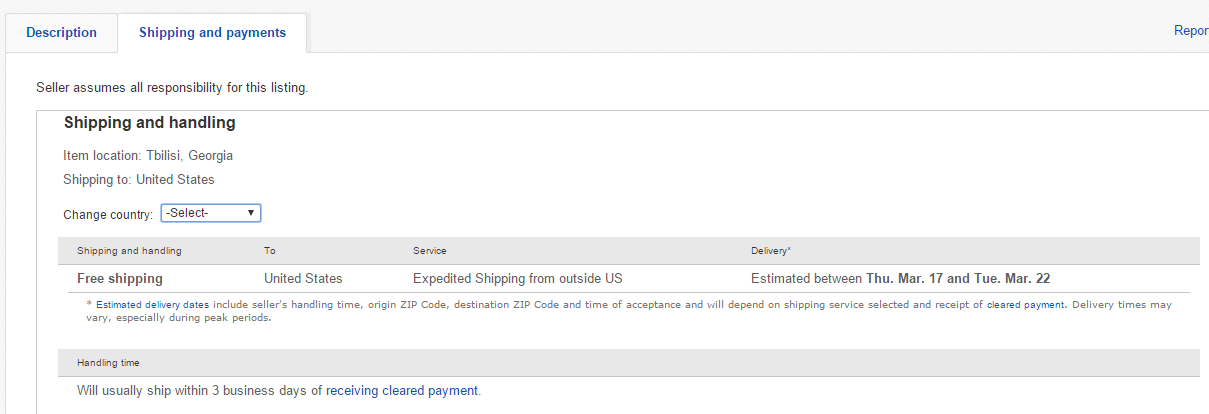Click the bold Shipping and handling heading
The image size is (1209, 414).
149,123
